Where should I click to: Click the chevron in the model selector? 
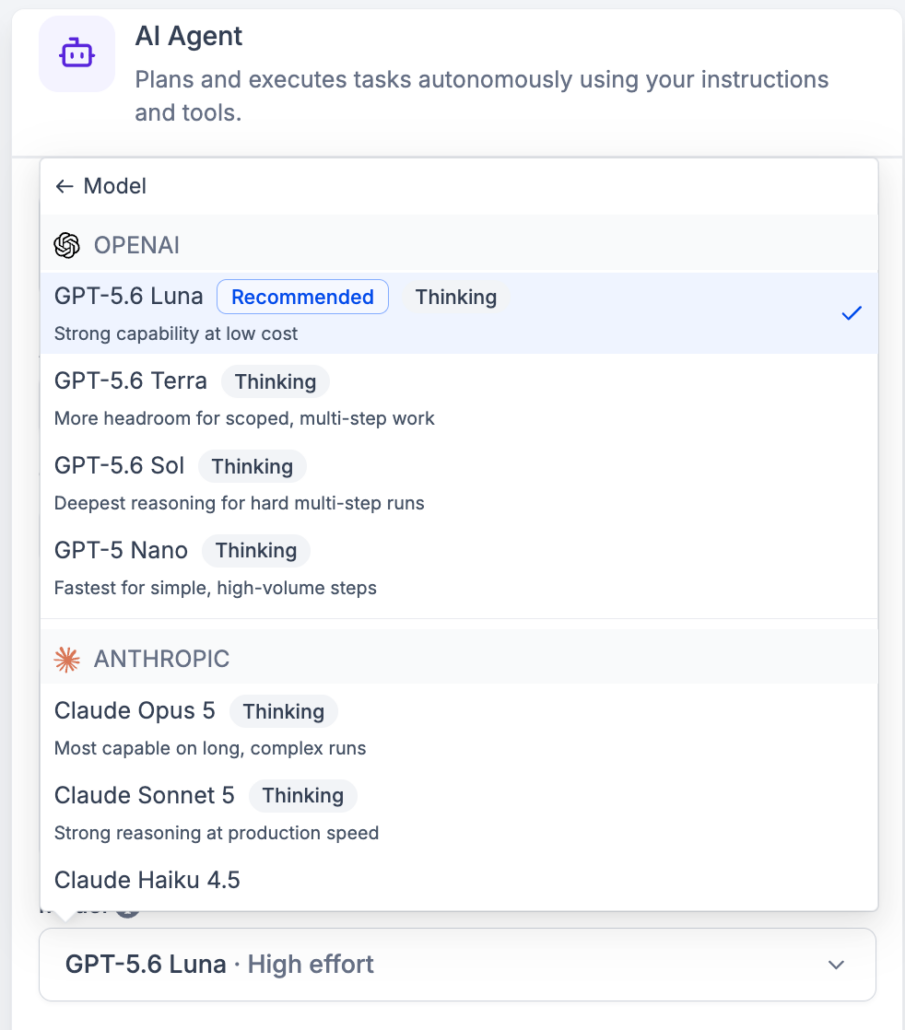[x=836, y=965]
